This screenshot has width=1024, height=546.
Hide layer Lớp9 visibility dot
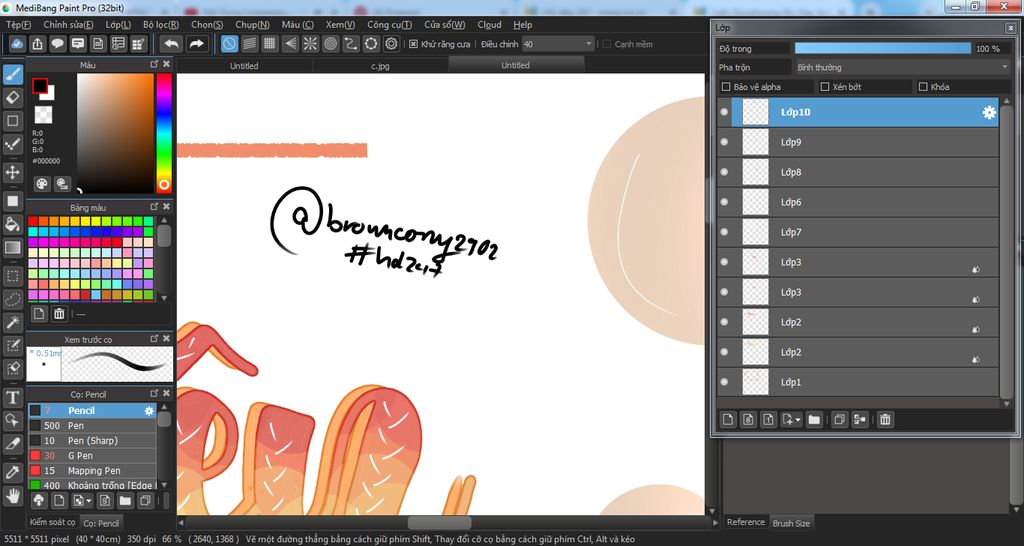724,142
